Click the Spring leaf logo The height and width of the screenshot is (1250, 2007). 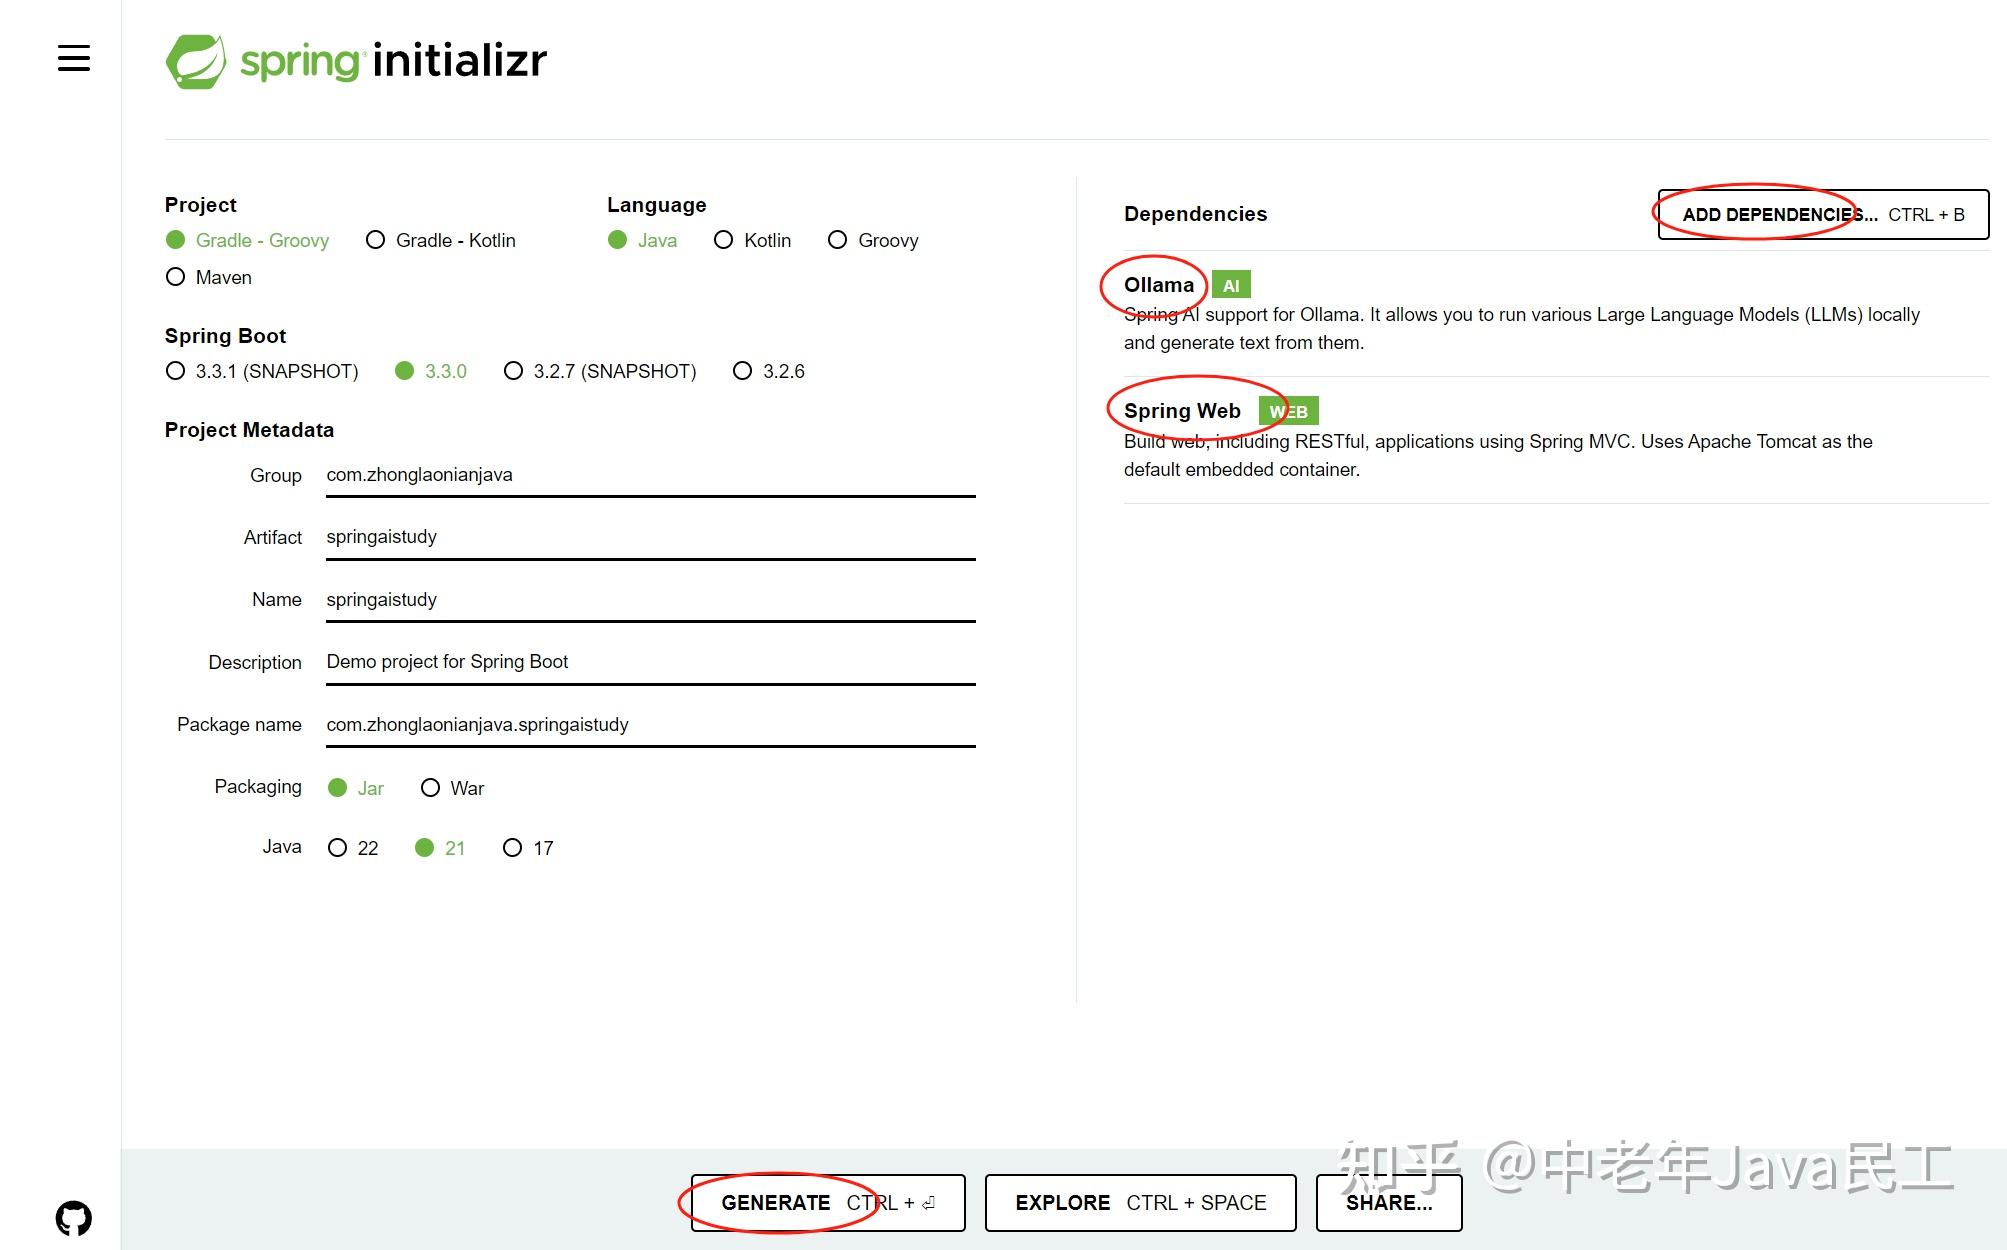tap(196, 61)
